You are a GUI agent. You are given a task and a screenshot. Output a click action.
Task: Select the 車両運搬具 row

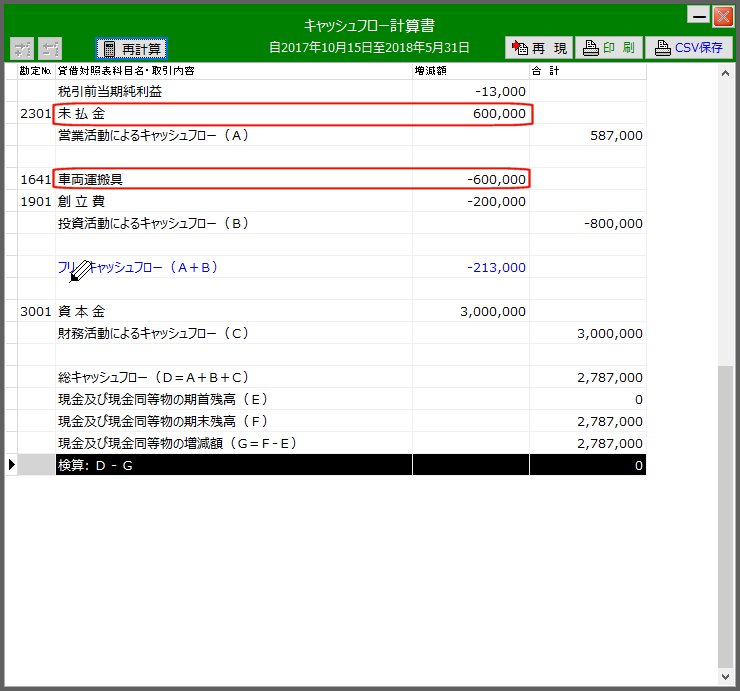pos(234,179)
